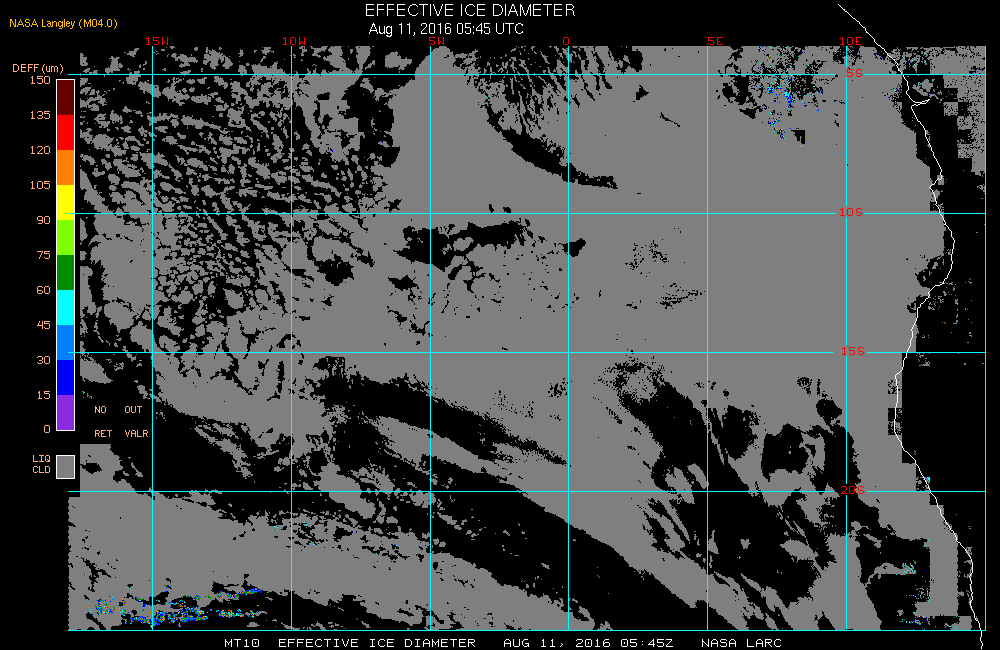Click the 'OUT VALR' legend label

(x=136, y=422)
